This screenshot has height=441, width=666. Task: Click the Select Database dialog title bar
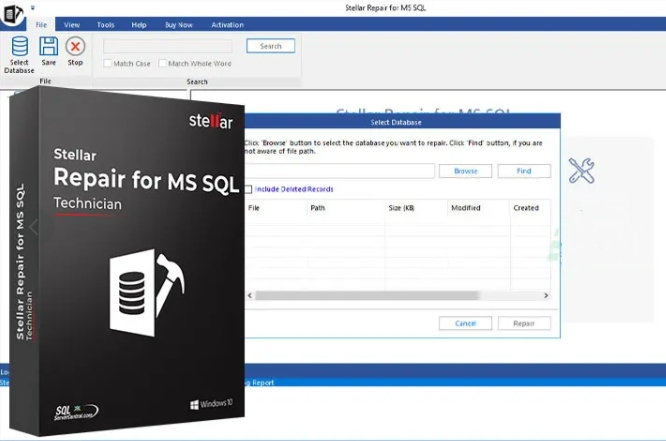[402, 122]
